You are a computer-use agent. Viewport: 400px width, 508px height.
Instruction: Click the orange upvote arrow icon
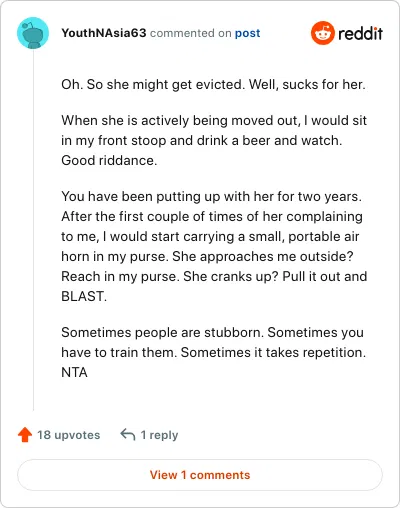[25, 435]
